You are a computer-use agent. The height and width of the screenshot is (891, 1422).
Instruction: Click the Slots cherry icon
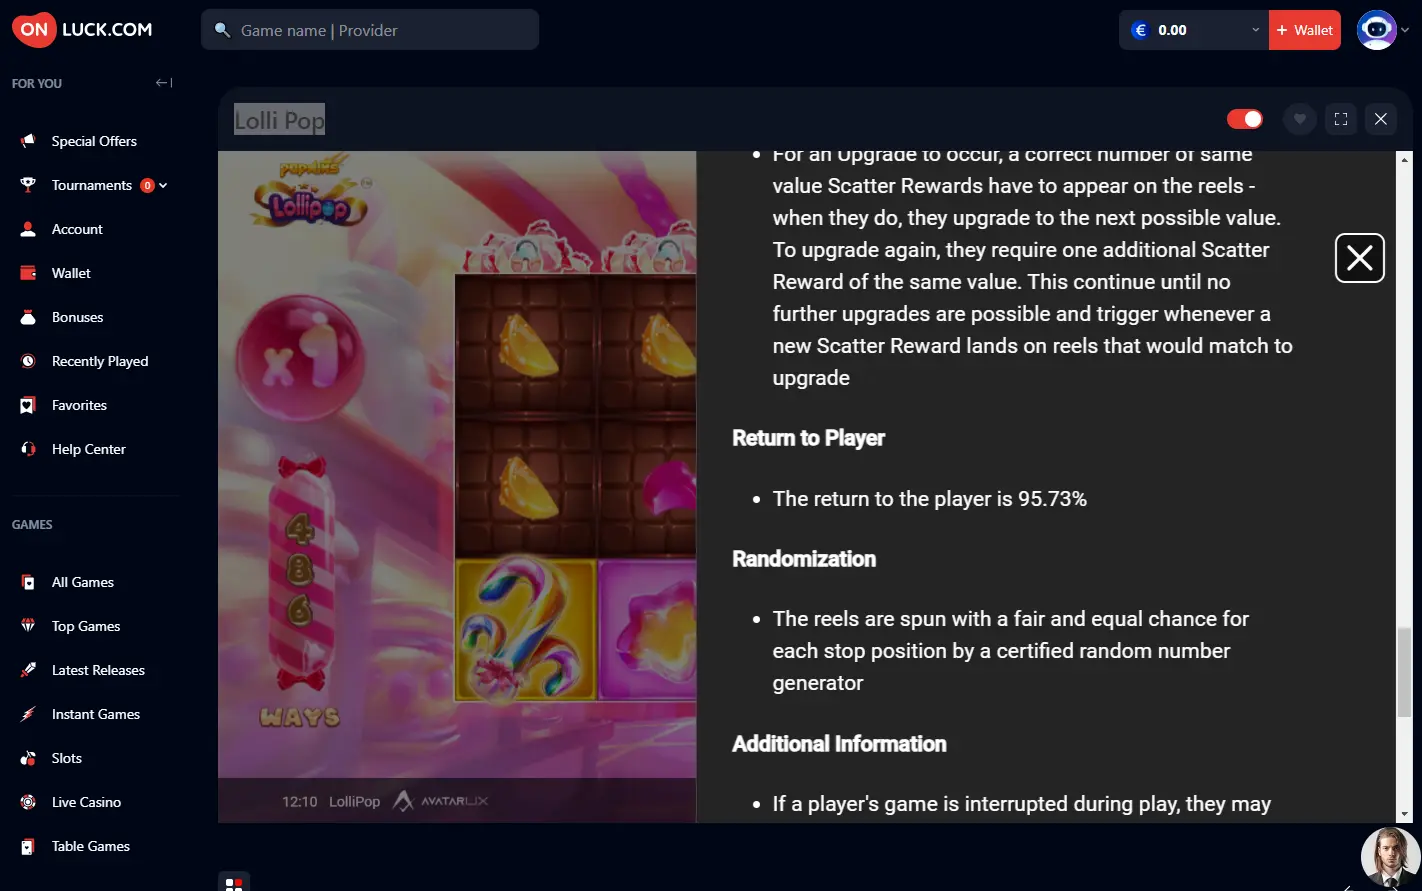click(28, 758)
